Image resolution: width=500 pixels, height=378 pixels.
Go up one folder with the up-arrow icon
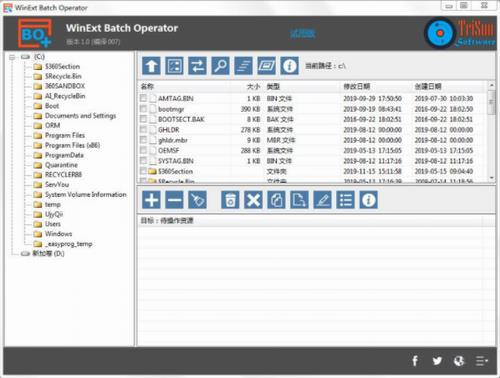151,66
